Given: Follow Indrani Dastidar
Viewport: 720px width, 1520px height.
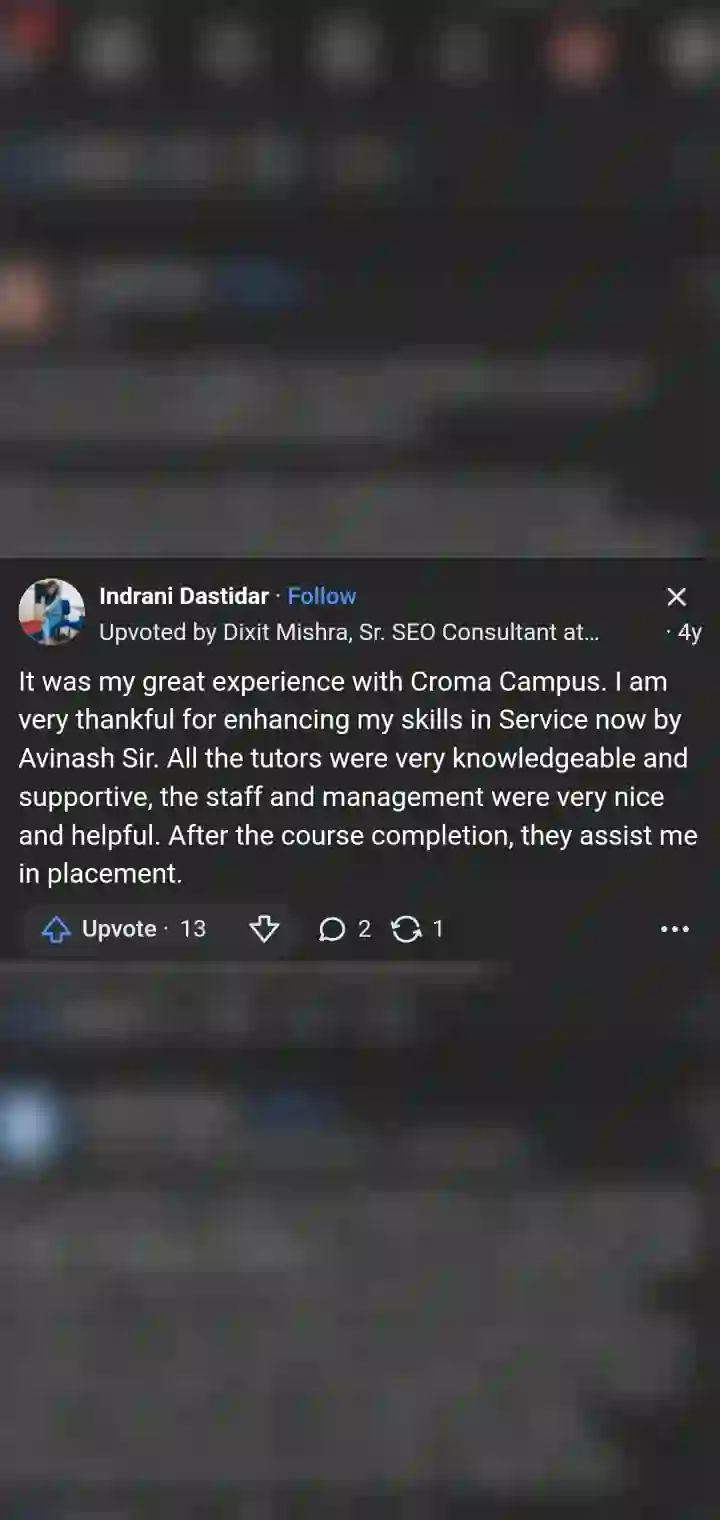Looking at the screenshot, I should 322,596.
